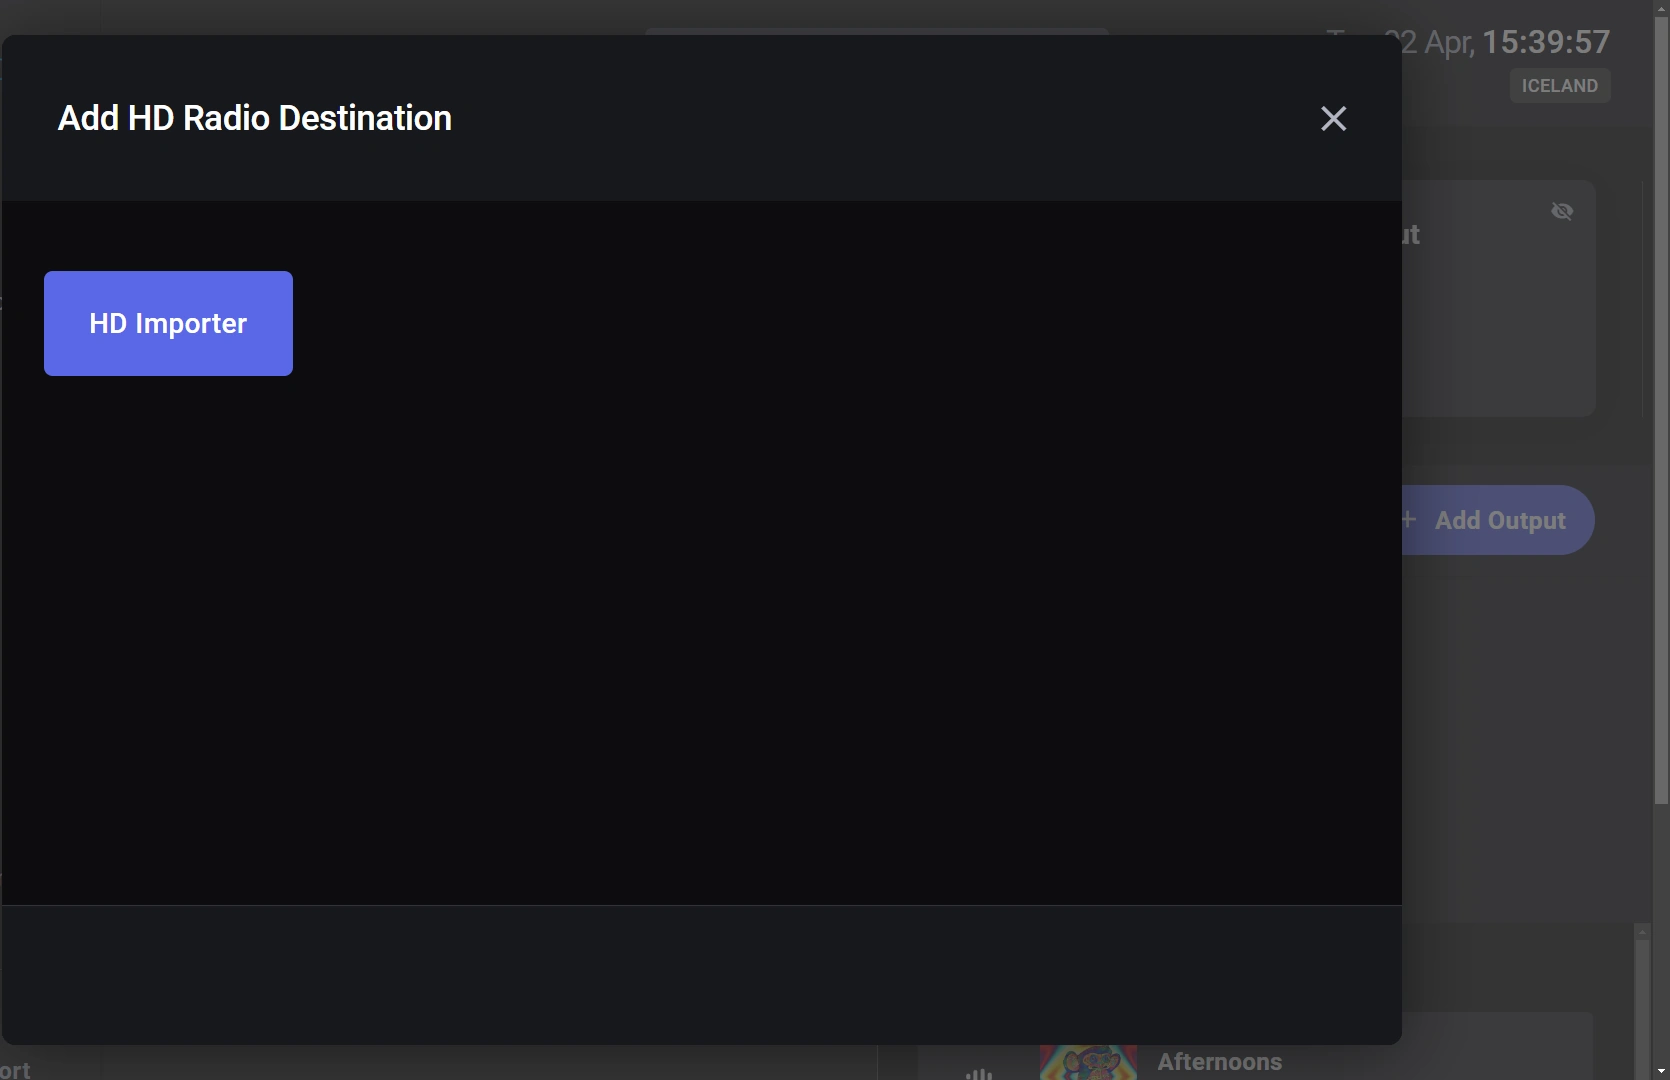Click the 15:39:57 clock display
This screenshot has width=1670, height=1080.
[x=1546, y=42]
